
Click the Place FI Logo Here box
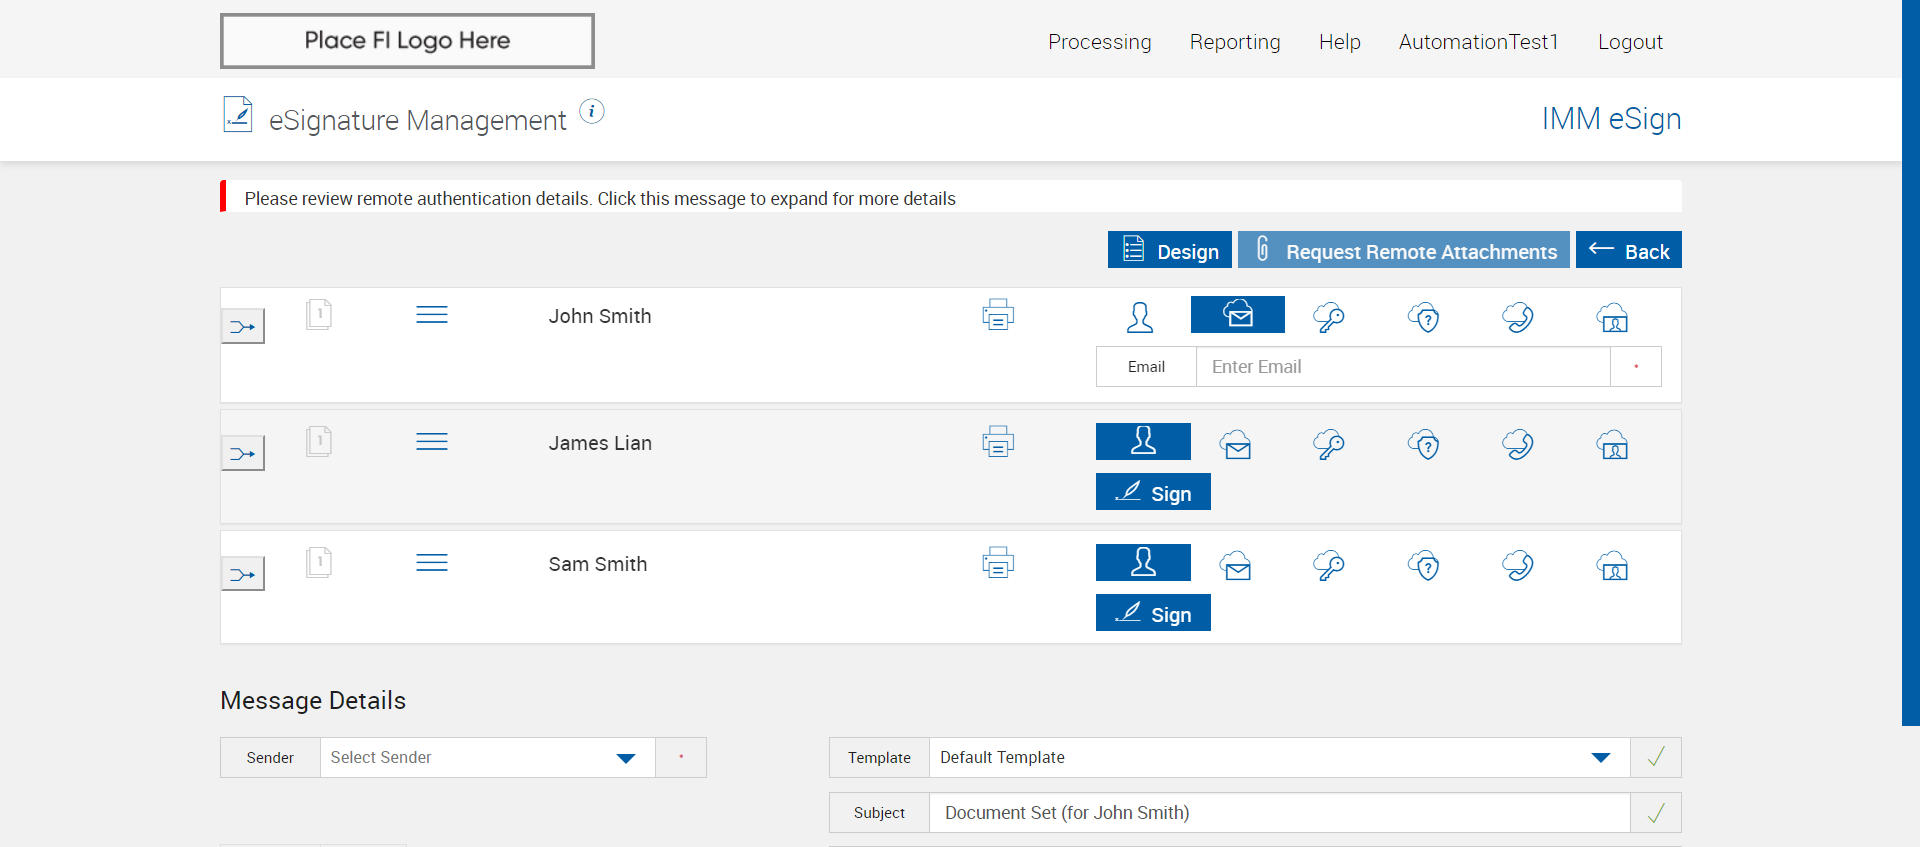pyautogui.click(x=407, y=41)
